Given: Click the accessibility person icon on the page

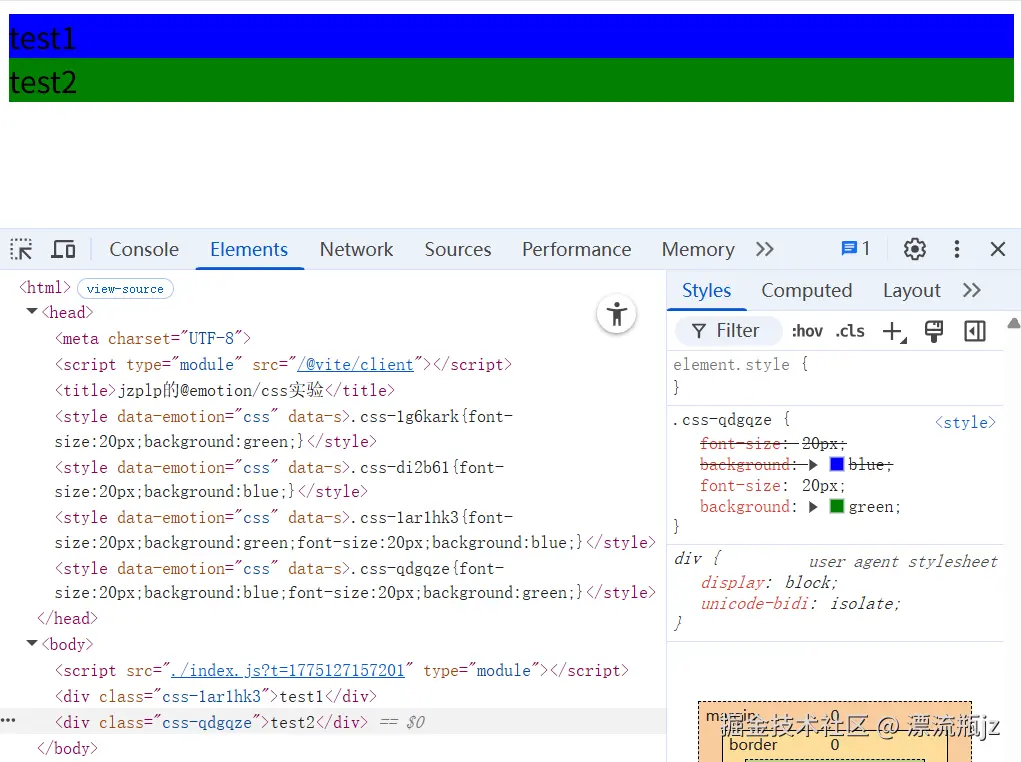Looking at the screenshot, I should [x=616, y=313].
